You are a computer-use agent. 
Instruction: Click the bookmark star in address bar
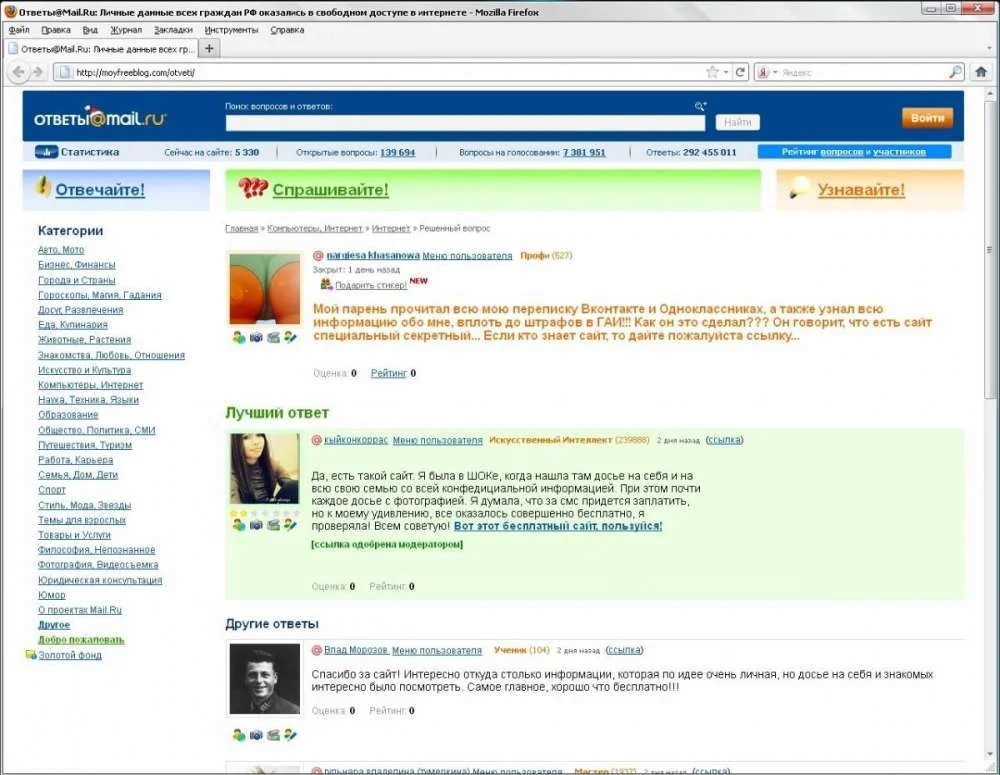click(712, 72)
